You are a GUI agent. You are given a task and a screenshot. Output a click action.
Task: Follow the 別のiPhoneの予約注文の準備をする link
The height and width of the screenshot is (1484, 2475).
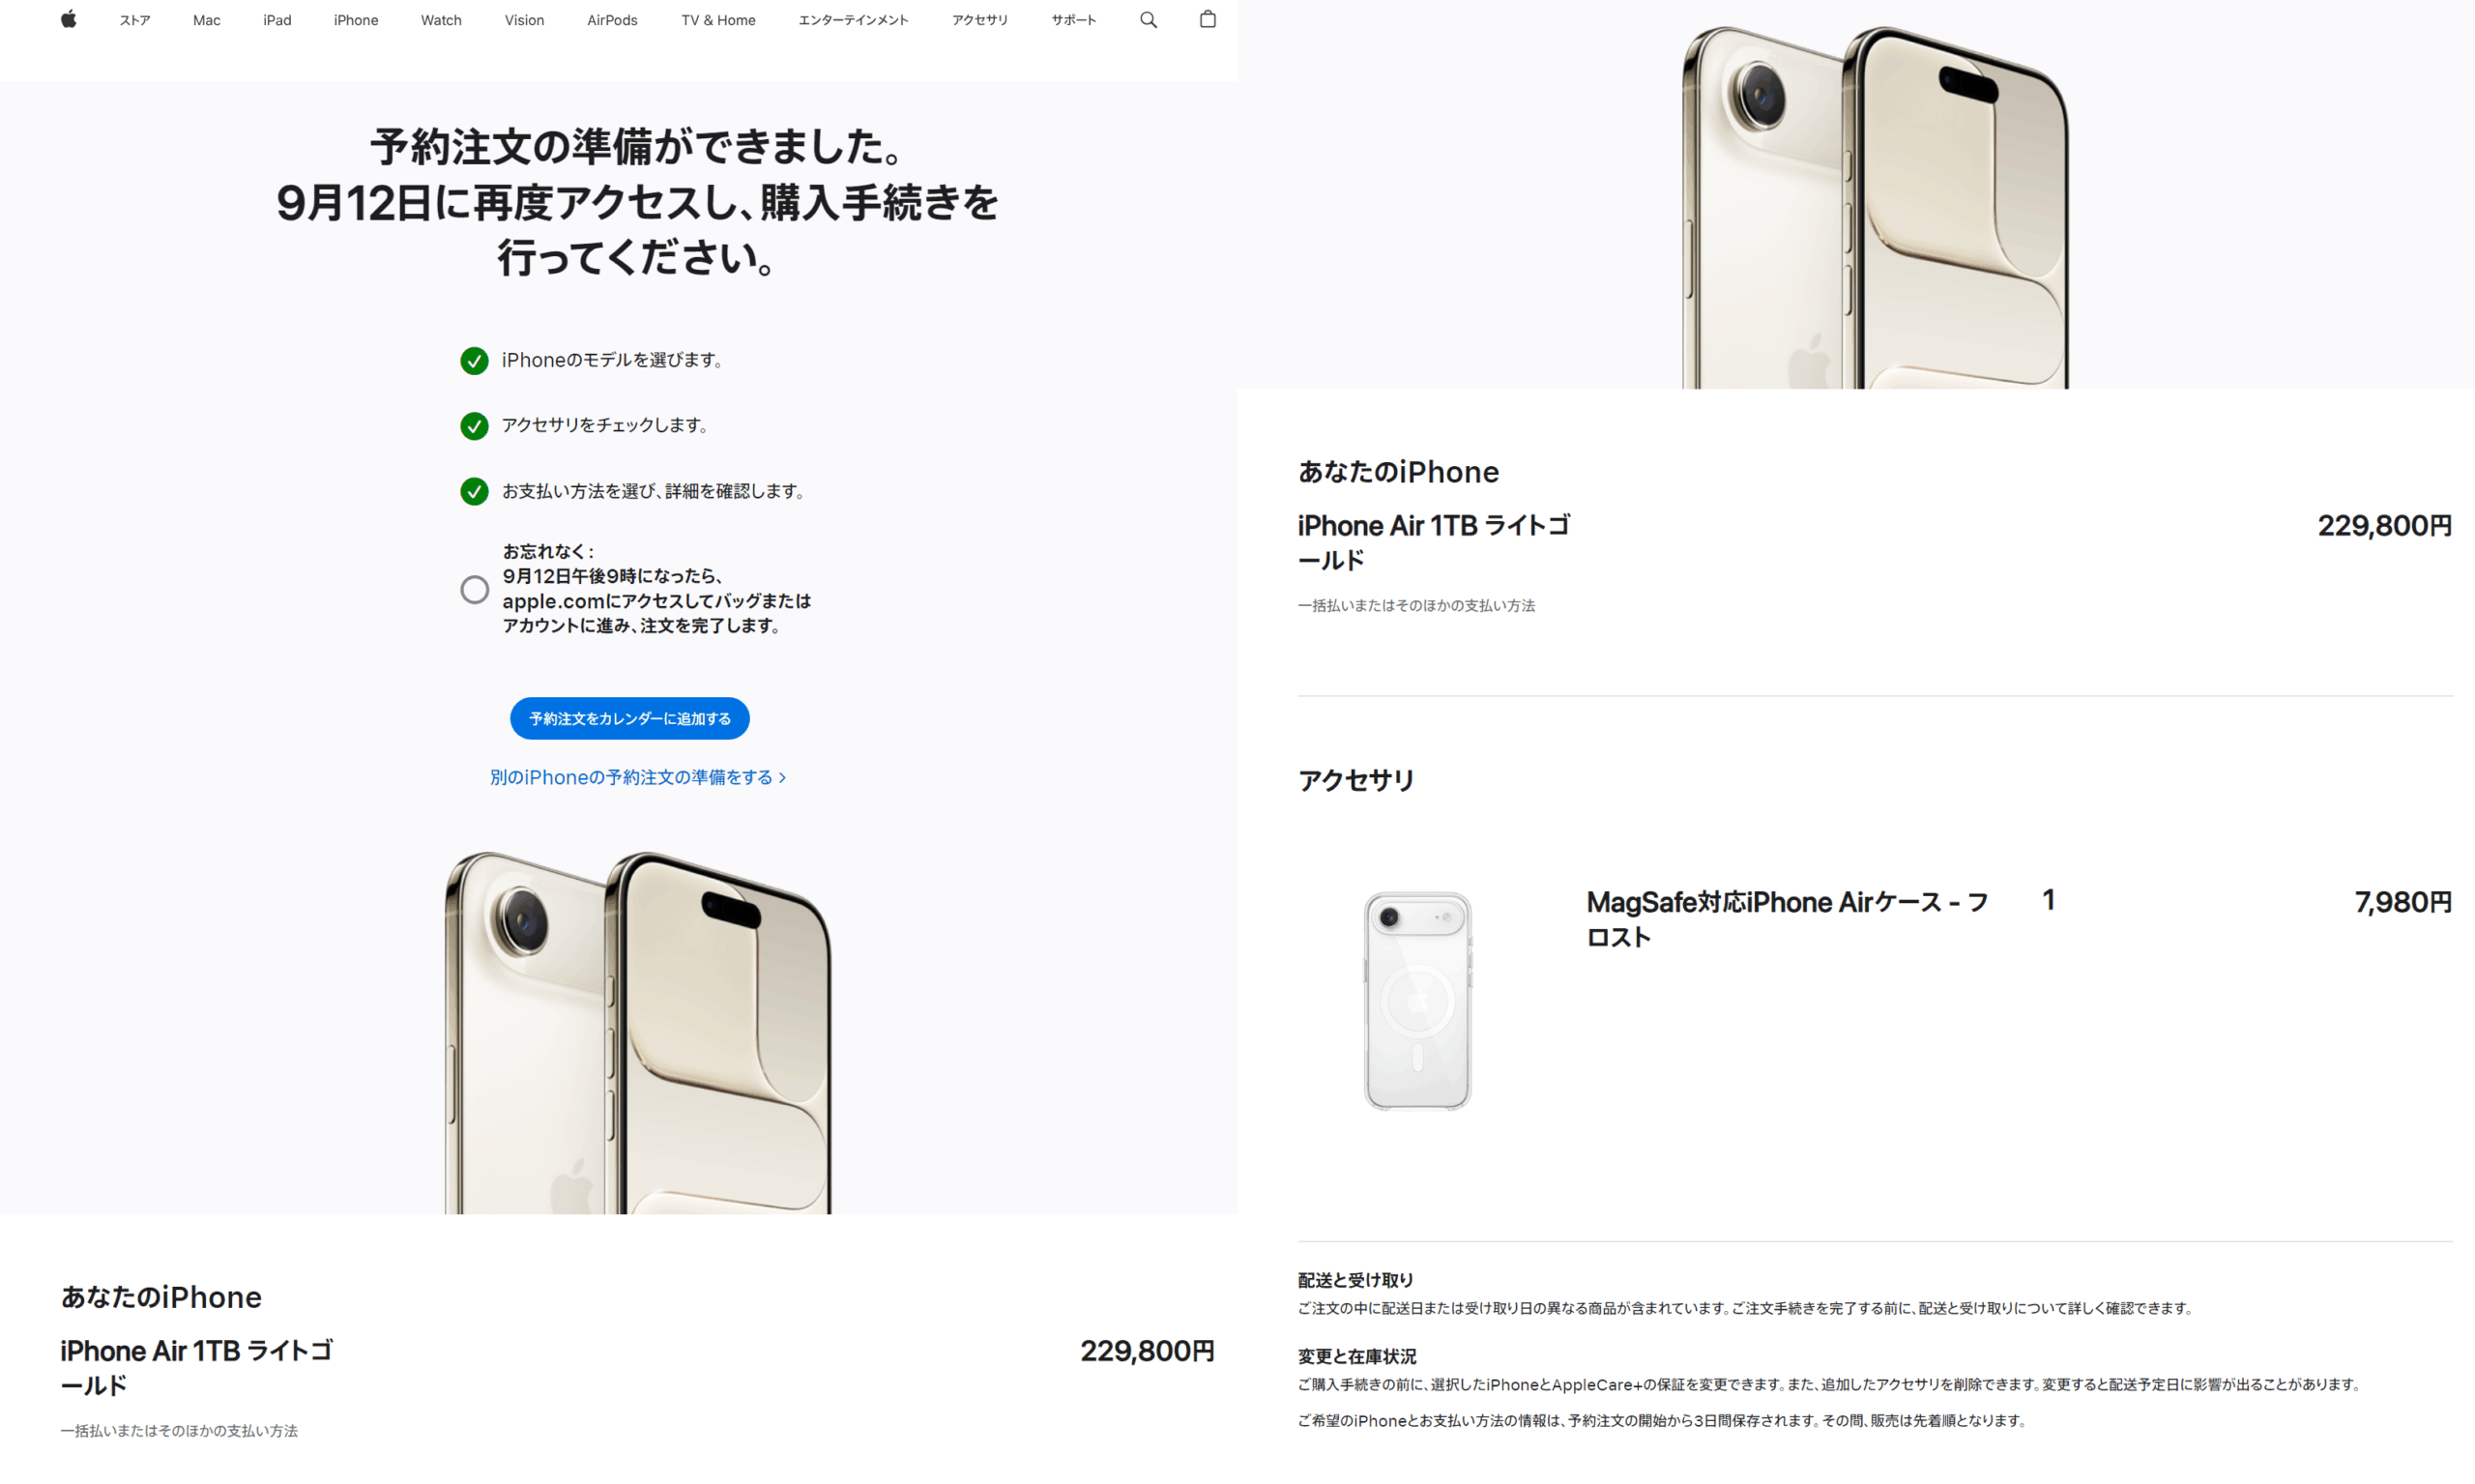pyautogui.click(x=638, y=777)
